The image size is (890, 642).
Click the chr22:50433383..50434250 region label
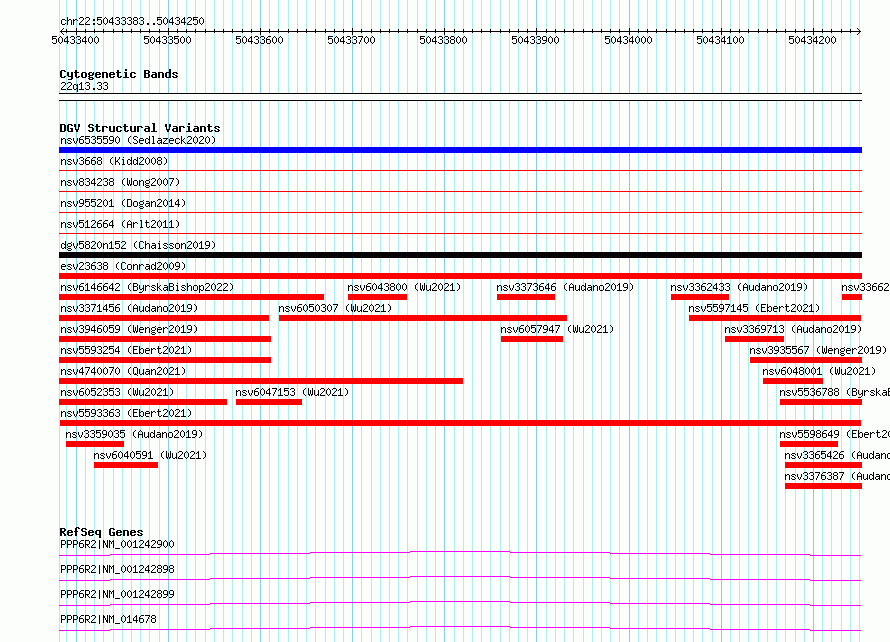132,21
